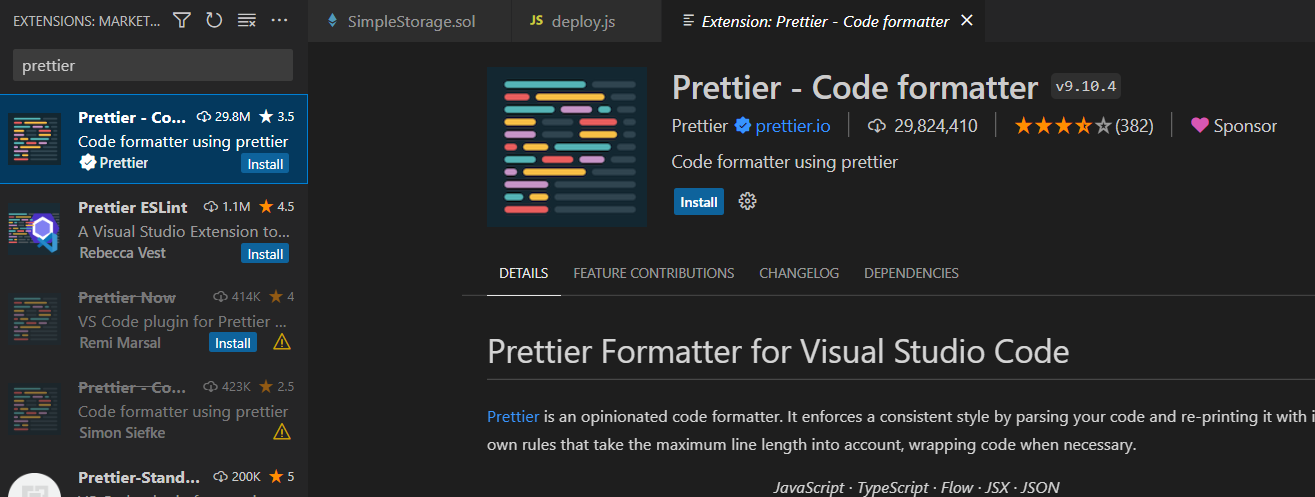Click warning icon on Simon Siefke extension

(x=282, y=432)
